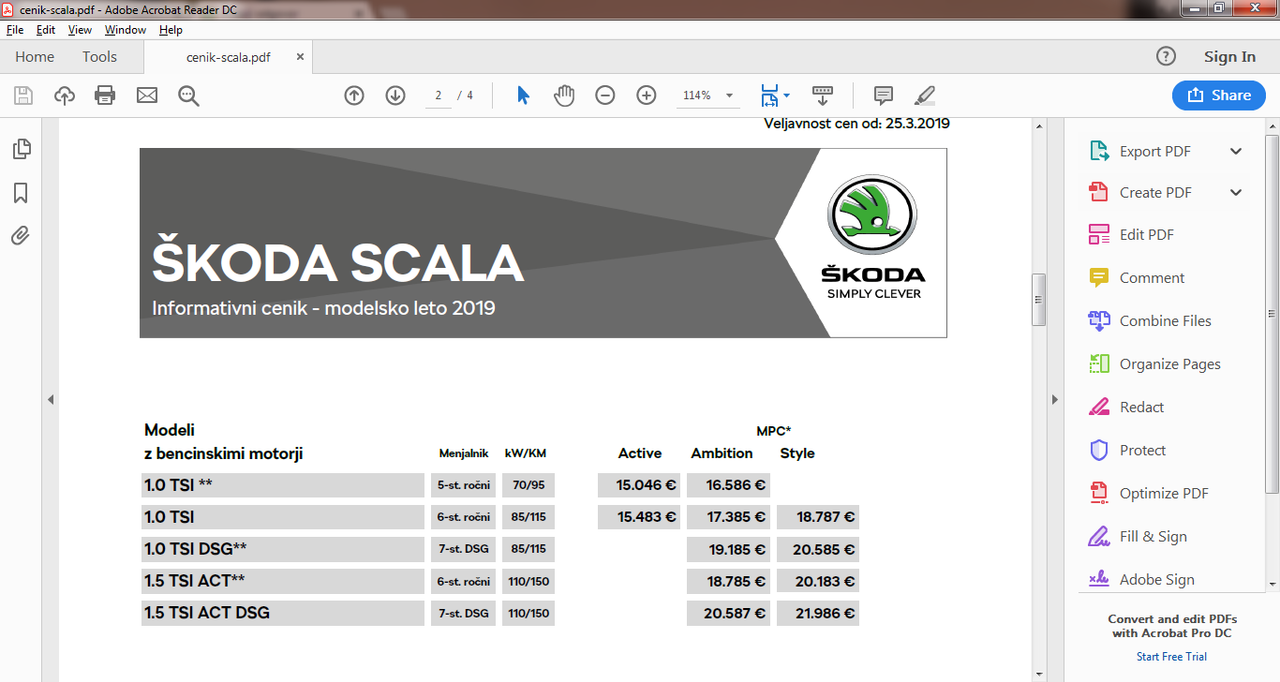Select the highlight text pen tool
1280x682 pixels.
click(925, 96)
